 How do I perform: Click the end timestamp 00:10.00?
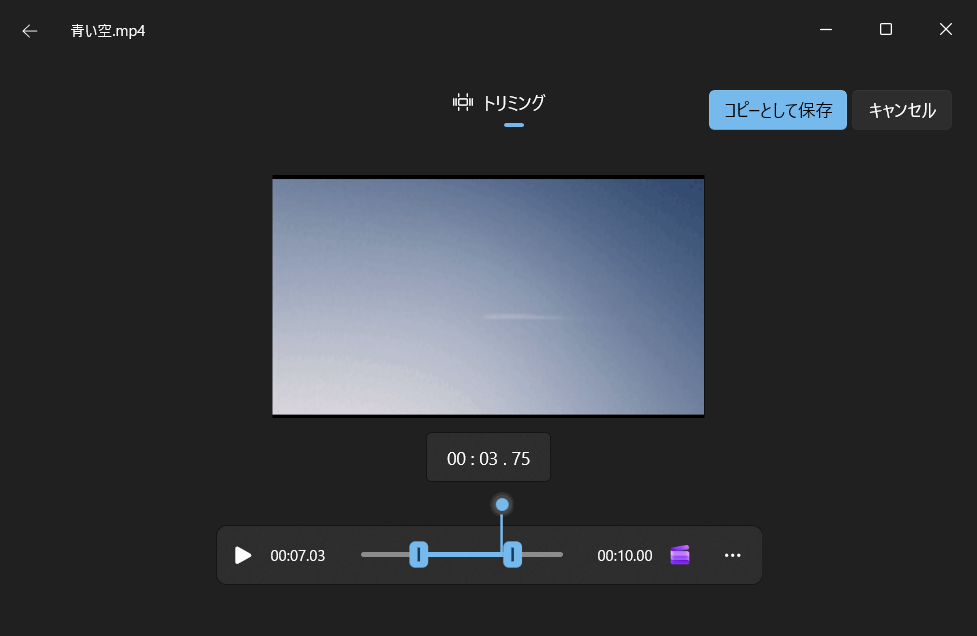(x=624, y=555)
